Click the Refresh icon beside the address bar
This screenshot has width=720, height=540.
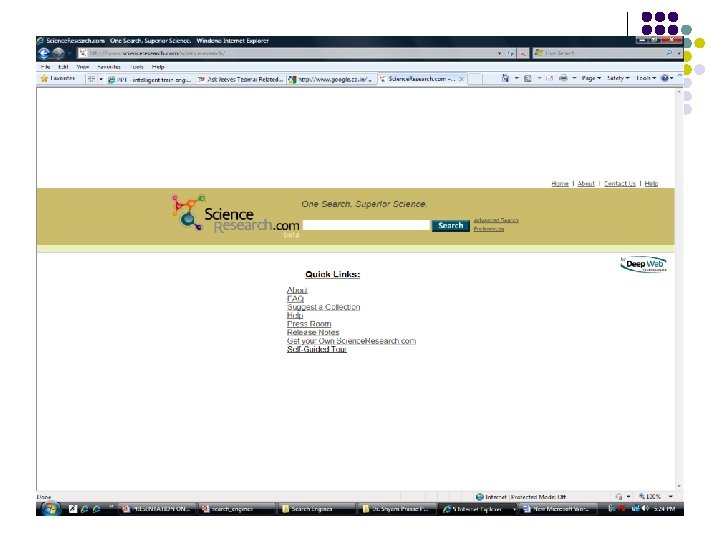point(511,54)
